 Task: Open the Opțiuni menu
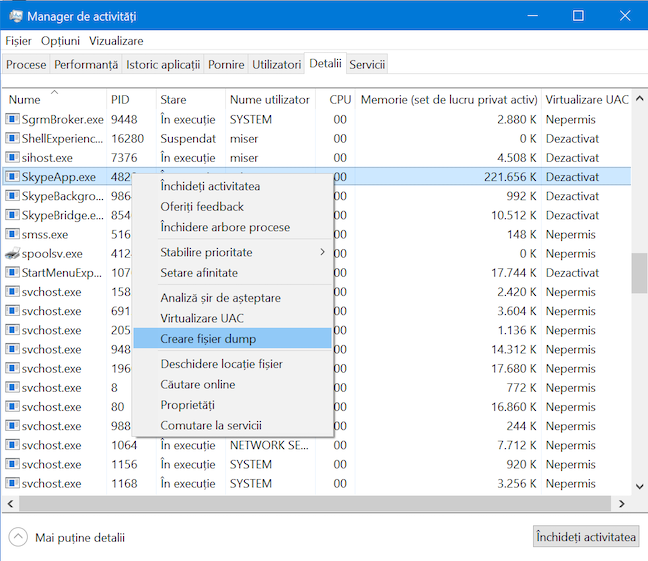pos(60,41)
